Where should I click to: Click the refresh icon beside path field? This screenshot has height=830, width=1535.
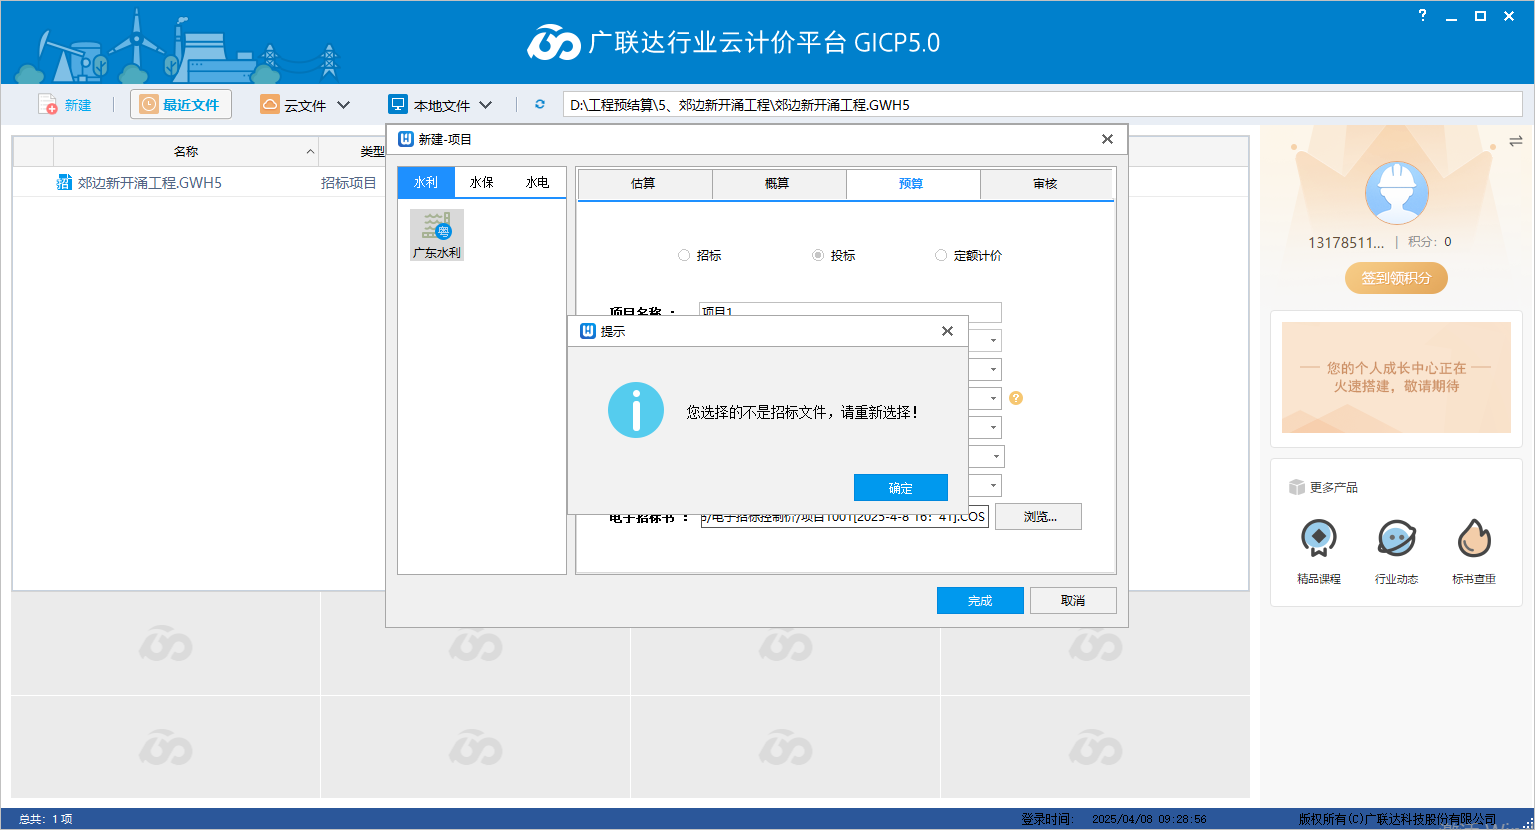(540, 104)
